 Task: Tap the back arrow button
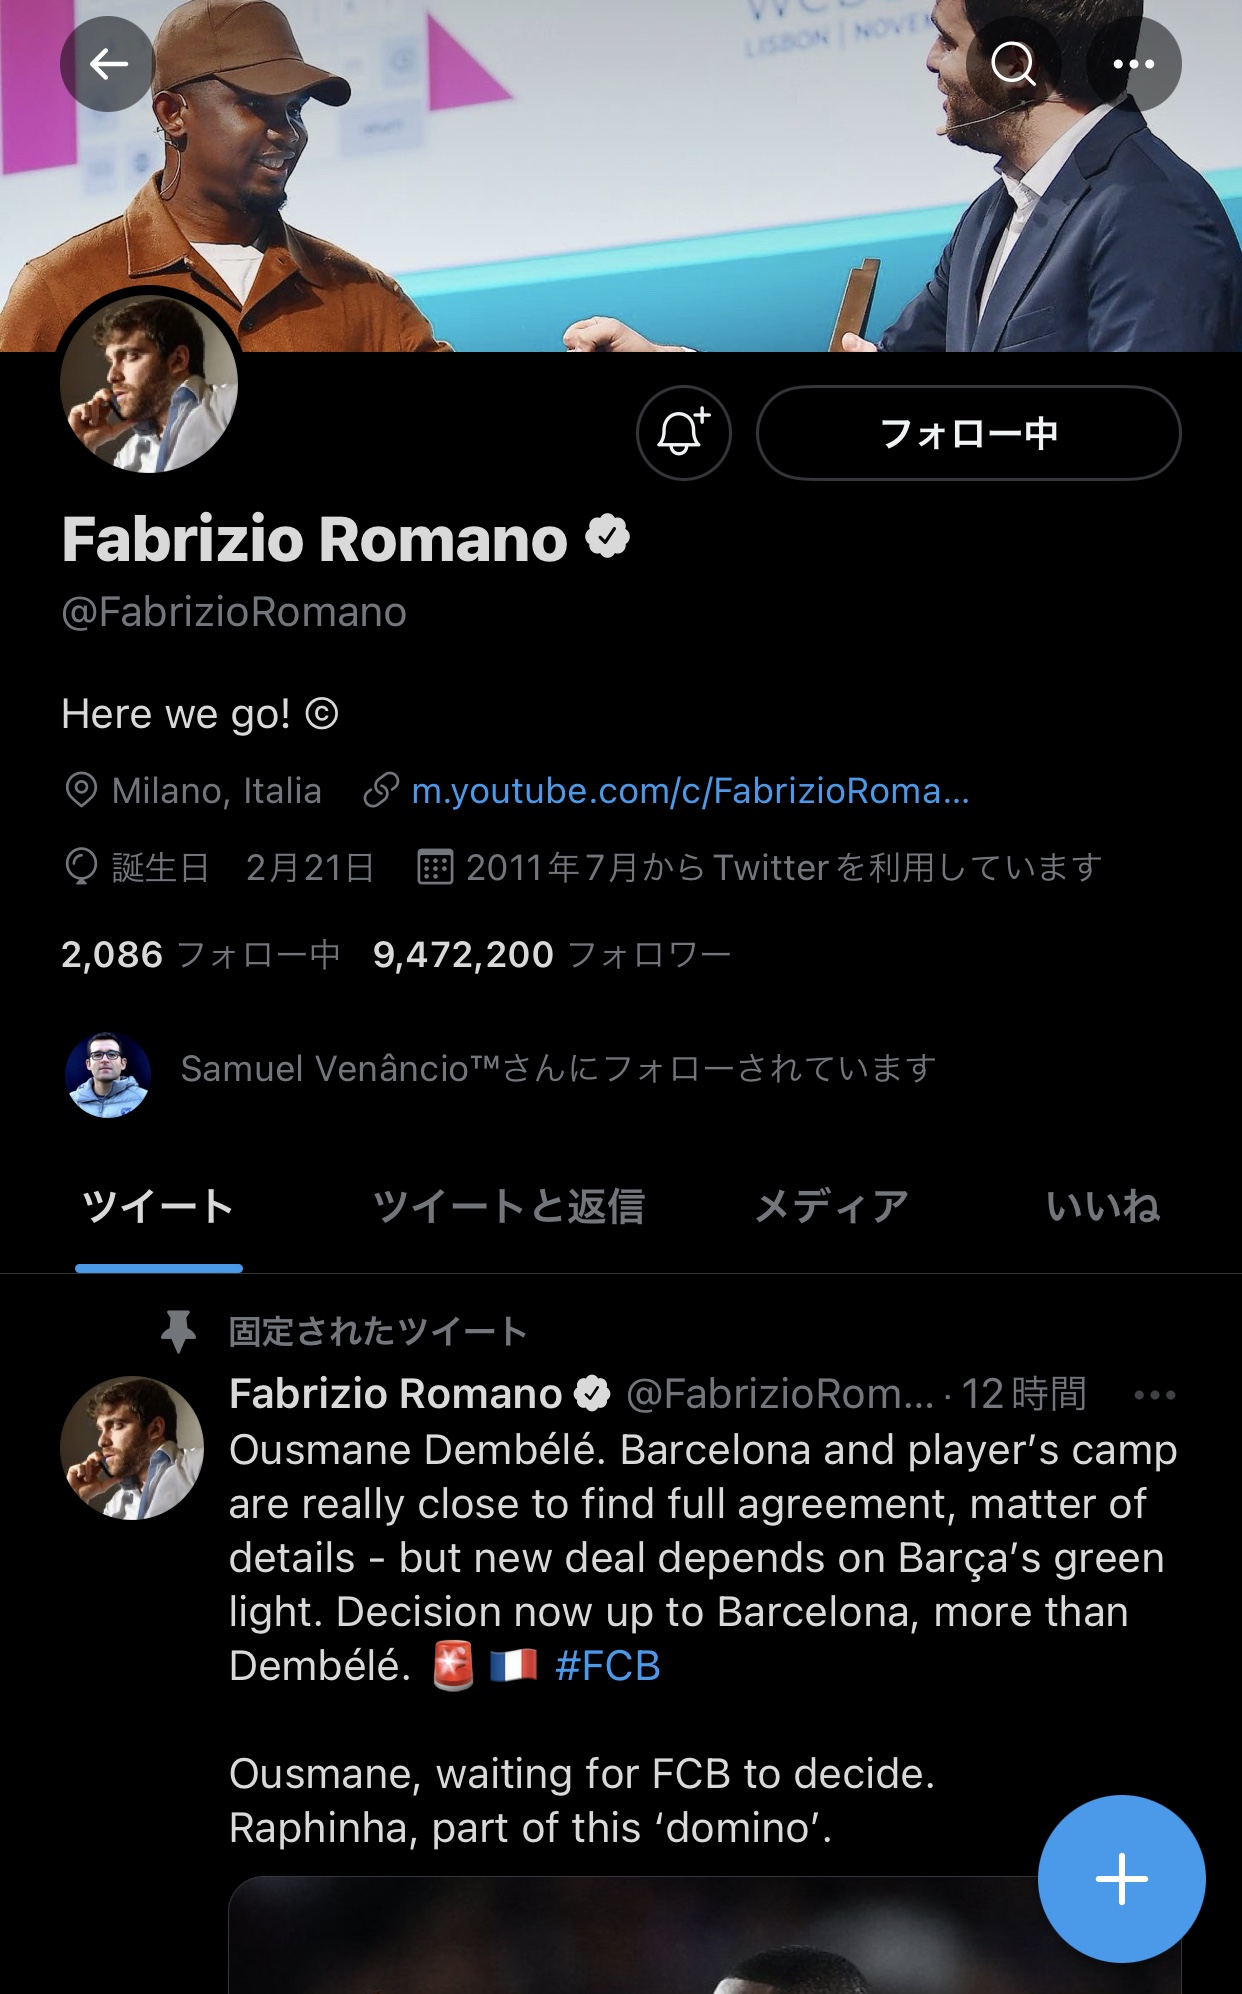coord(108,65)
